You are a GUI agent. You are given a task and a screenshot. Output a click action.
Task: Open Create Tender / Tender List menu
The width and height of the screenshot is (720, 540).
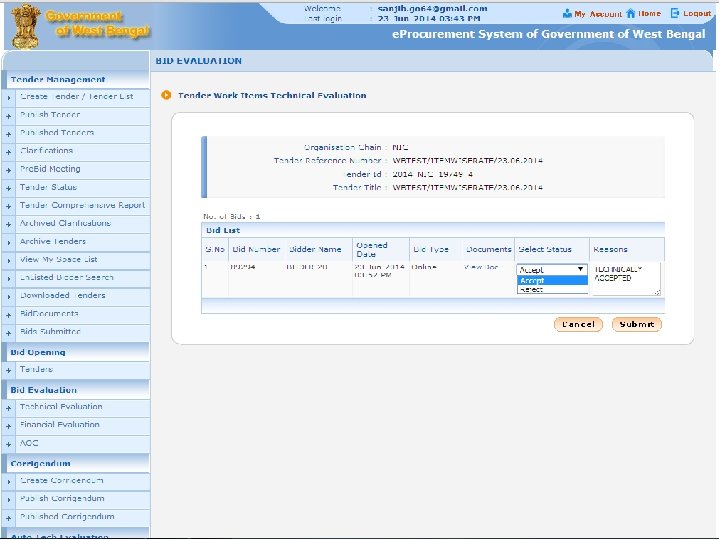(77, 96)
